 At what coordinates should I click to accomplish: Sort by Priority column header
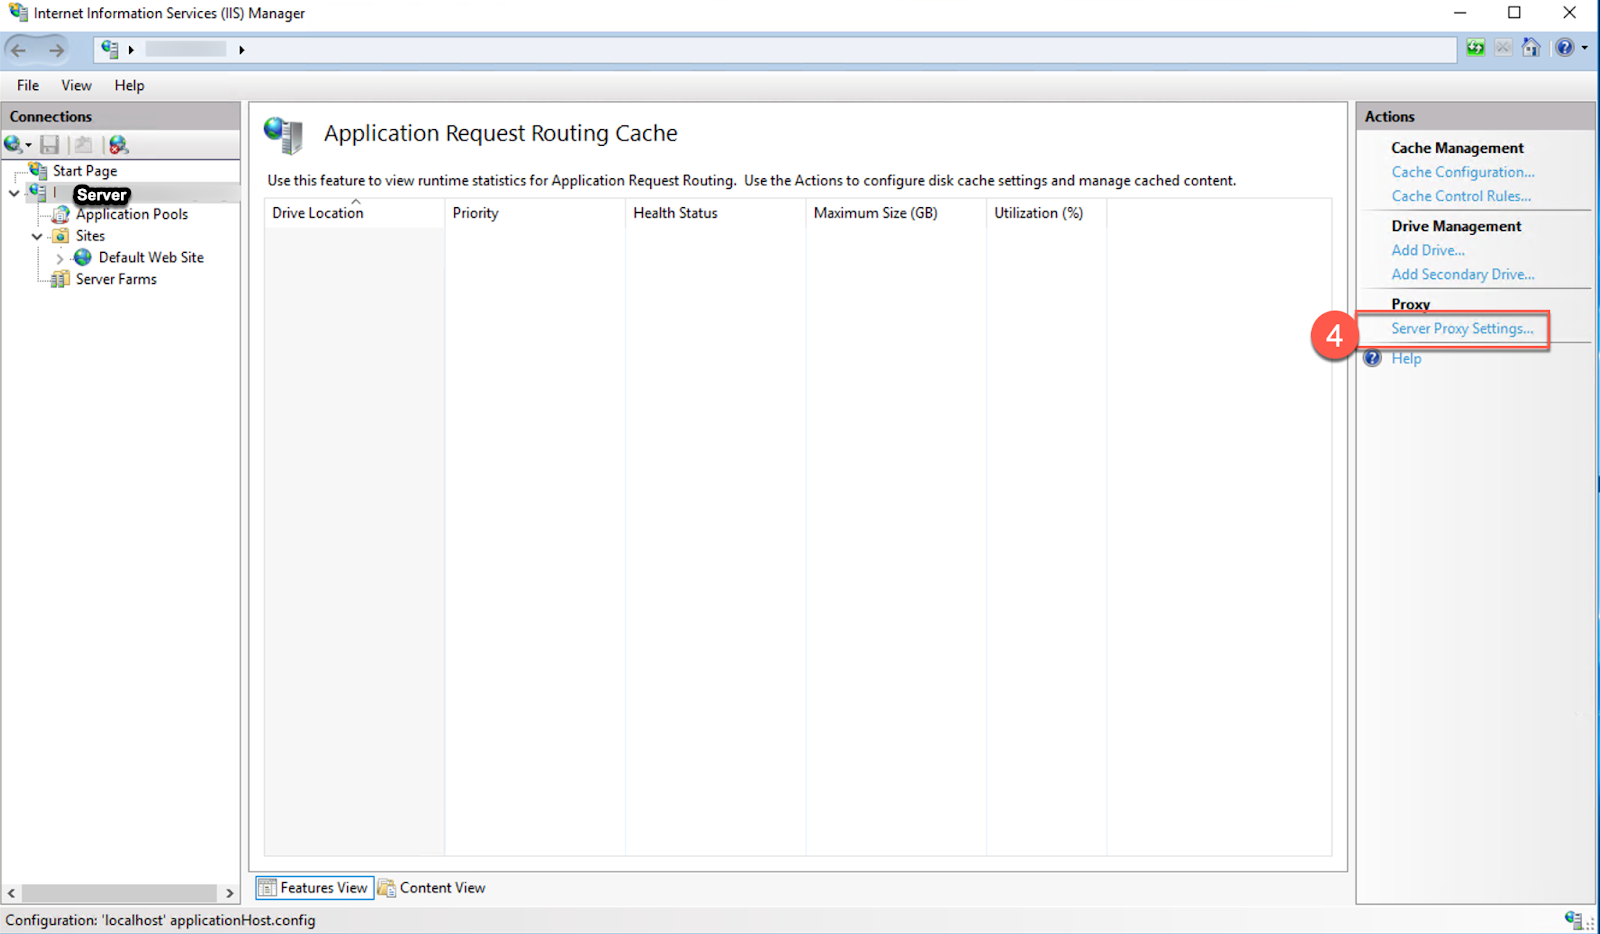pyautogui.click(x=535, y=213)
